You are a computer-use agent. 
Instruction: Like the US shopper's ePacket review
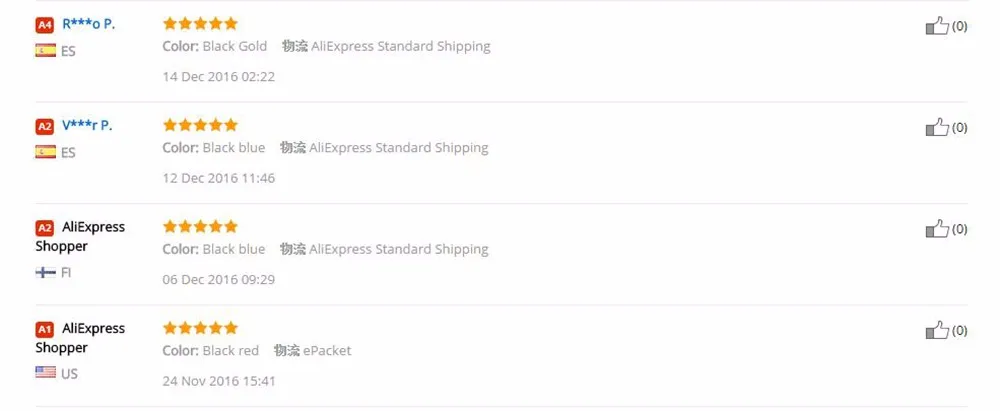click(x=937, y=331)
